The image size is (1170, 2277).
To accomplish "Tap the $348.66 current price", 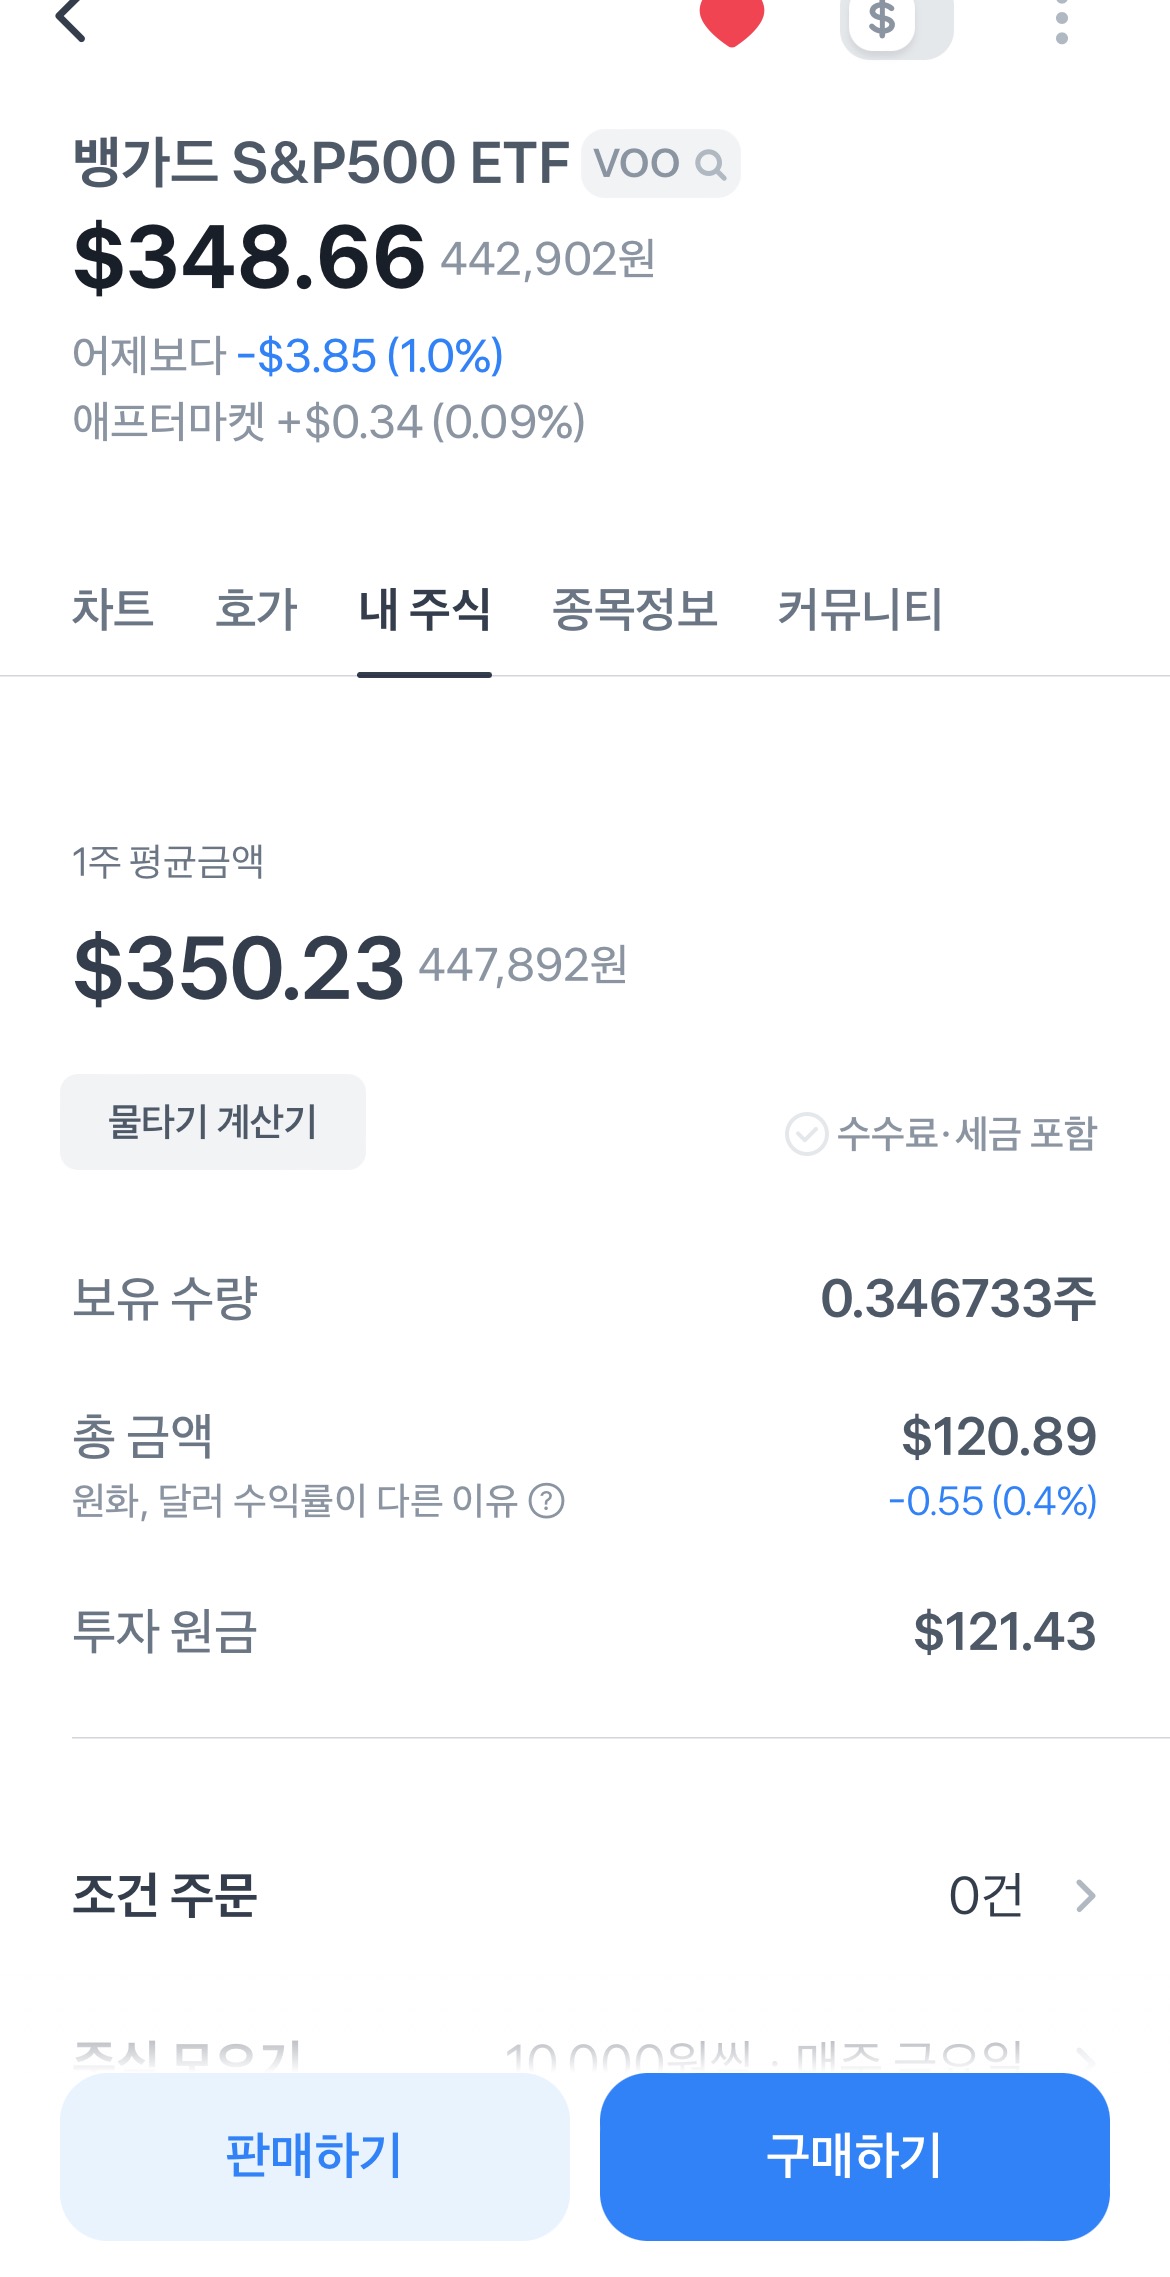I will pos(250,258).
